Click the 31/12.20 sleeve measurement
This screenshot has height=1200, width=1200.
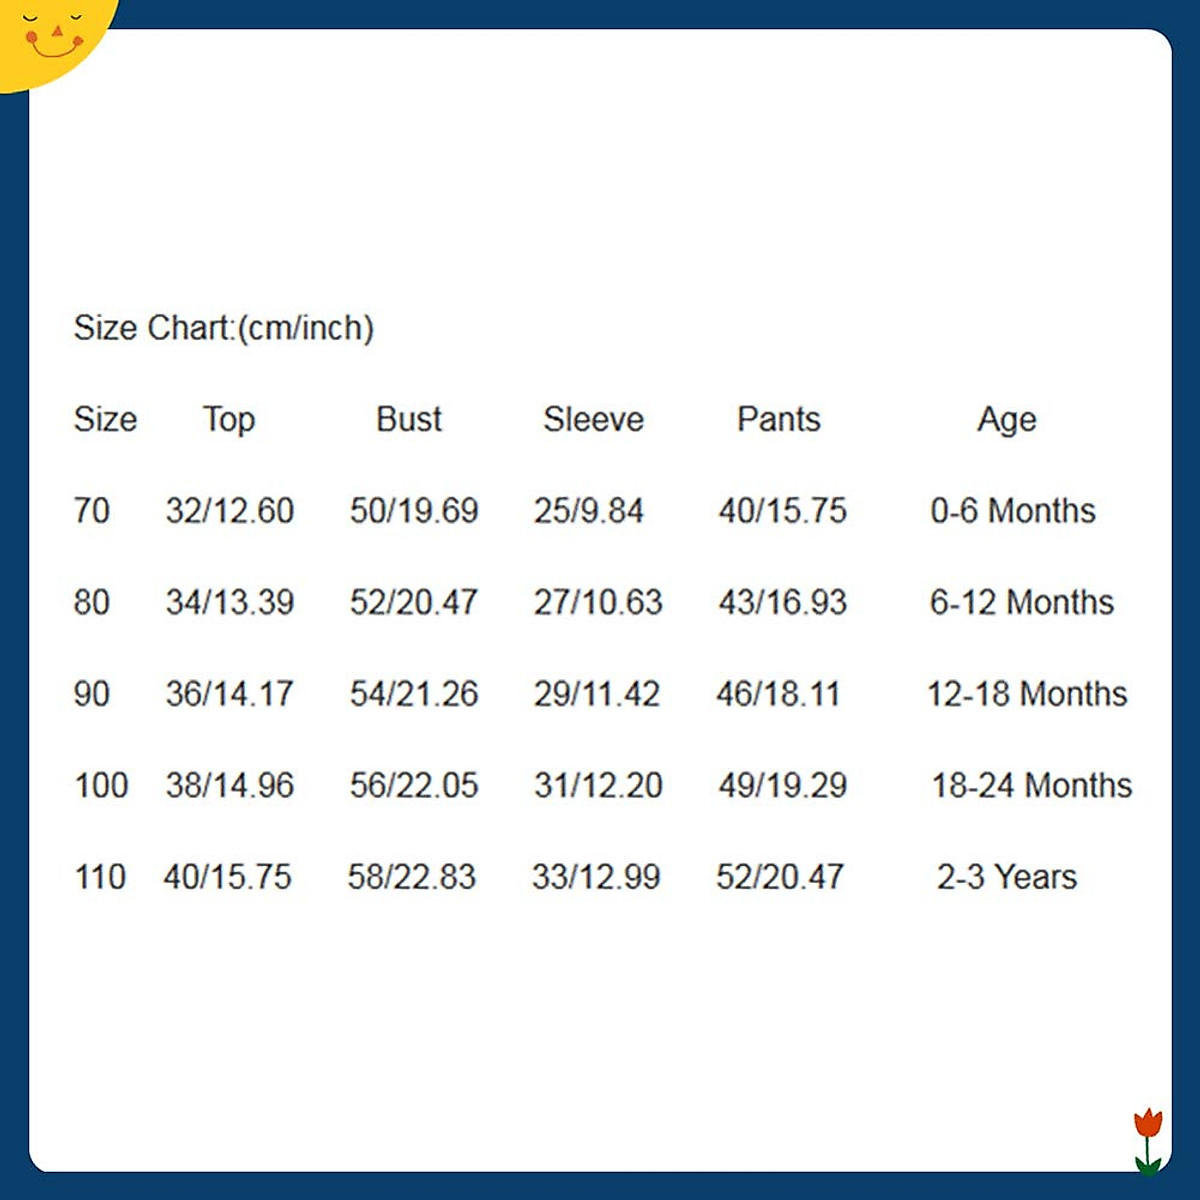coord(598,786)
